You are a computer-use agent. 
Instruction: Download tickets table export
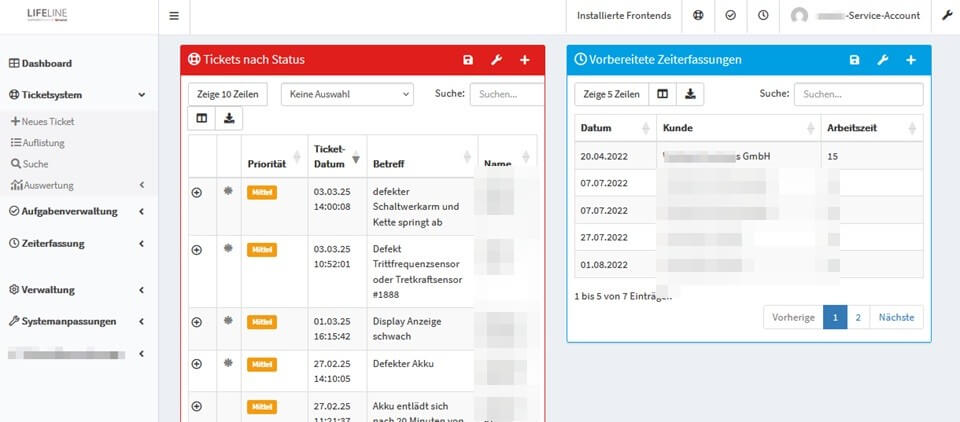tap(229, 118)
